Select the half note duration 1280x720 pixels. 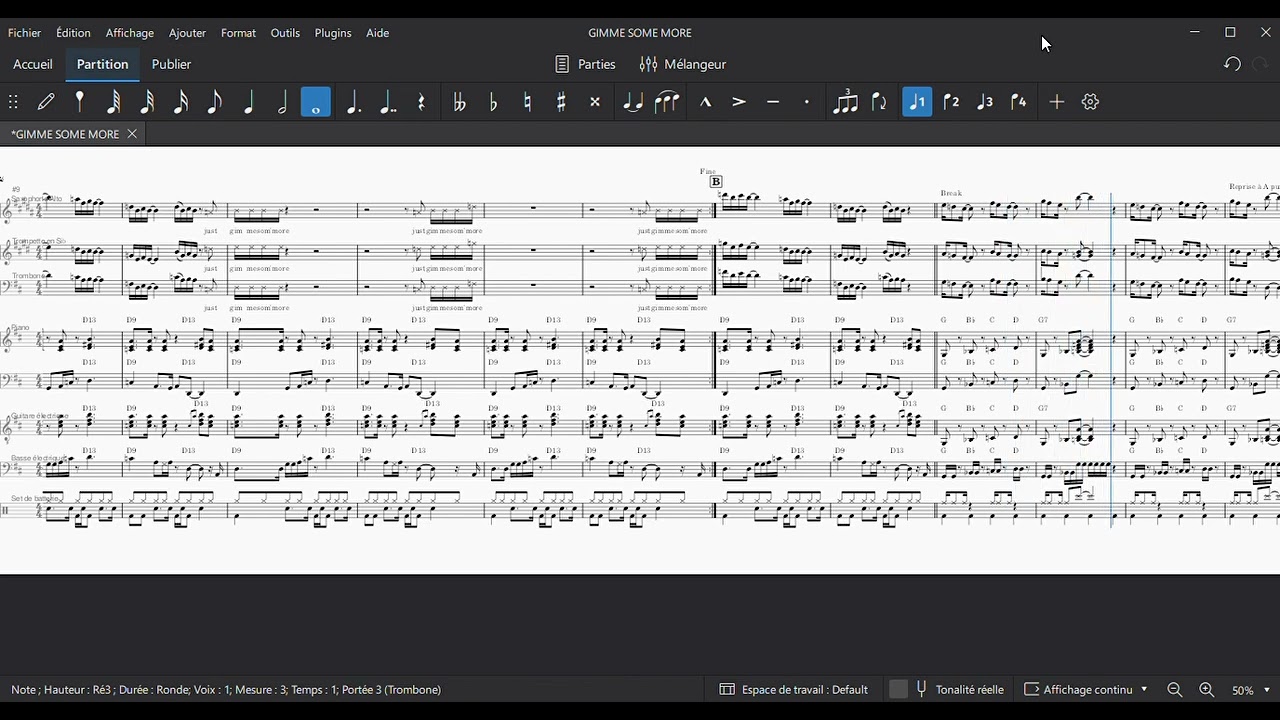(282, 102)
